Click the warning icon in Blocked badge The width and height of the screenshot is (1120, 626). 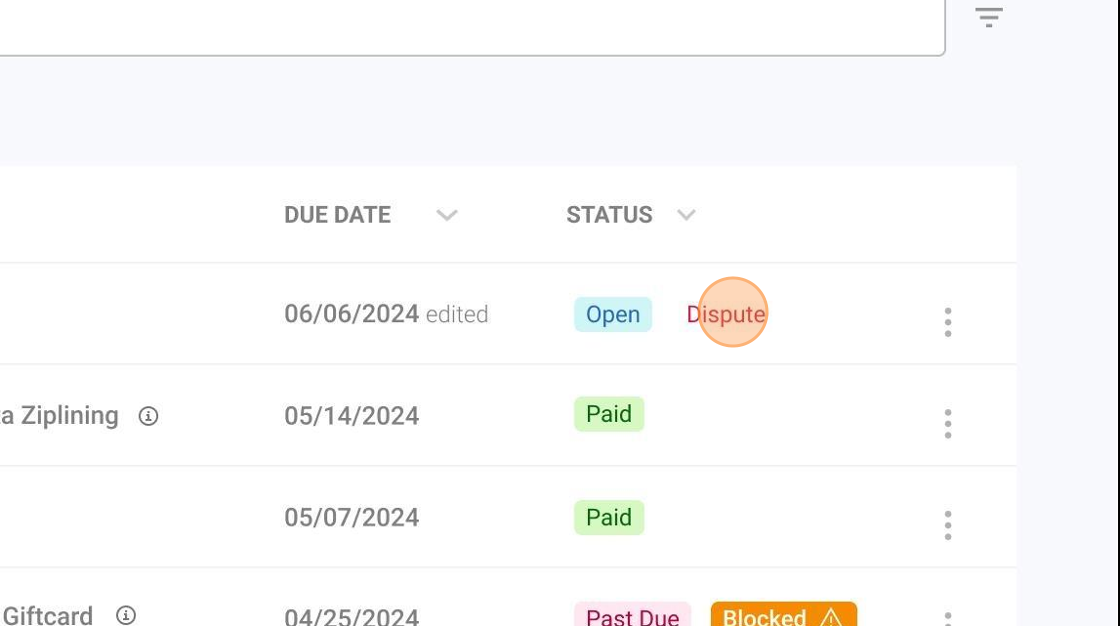(x=831, y=617)
